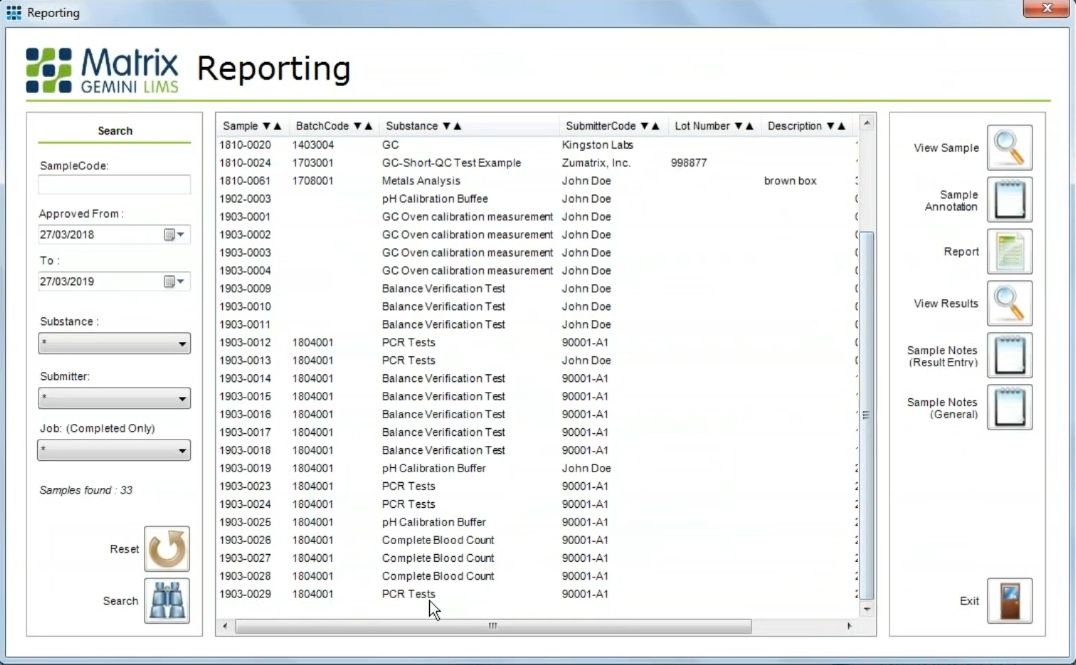Click 'Zumatrix, Inc.' submitter cell
The width and height of the screenshot is (1076, 665).
596,163
